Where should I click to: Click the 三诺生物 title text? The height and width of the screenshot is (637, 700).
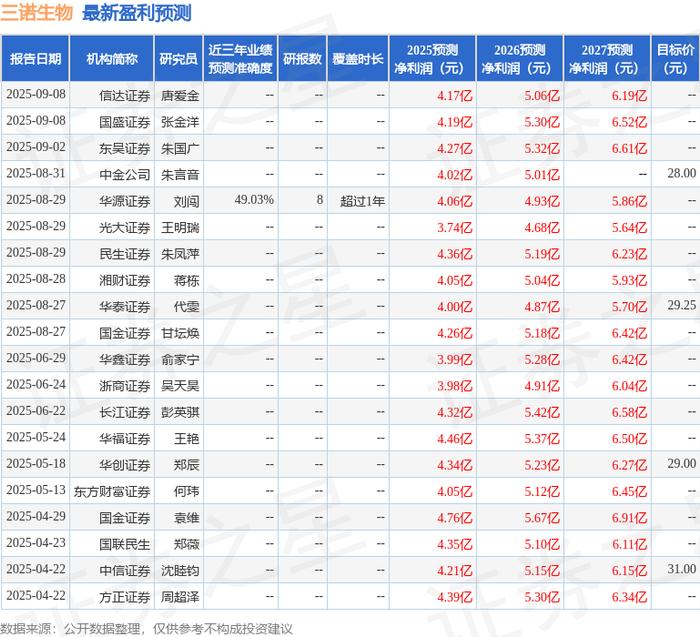pyautogui.click(x=36, y=12)
